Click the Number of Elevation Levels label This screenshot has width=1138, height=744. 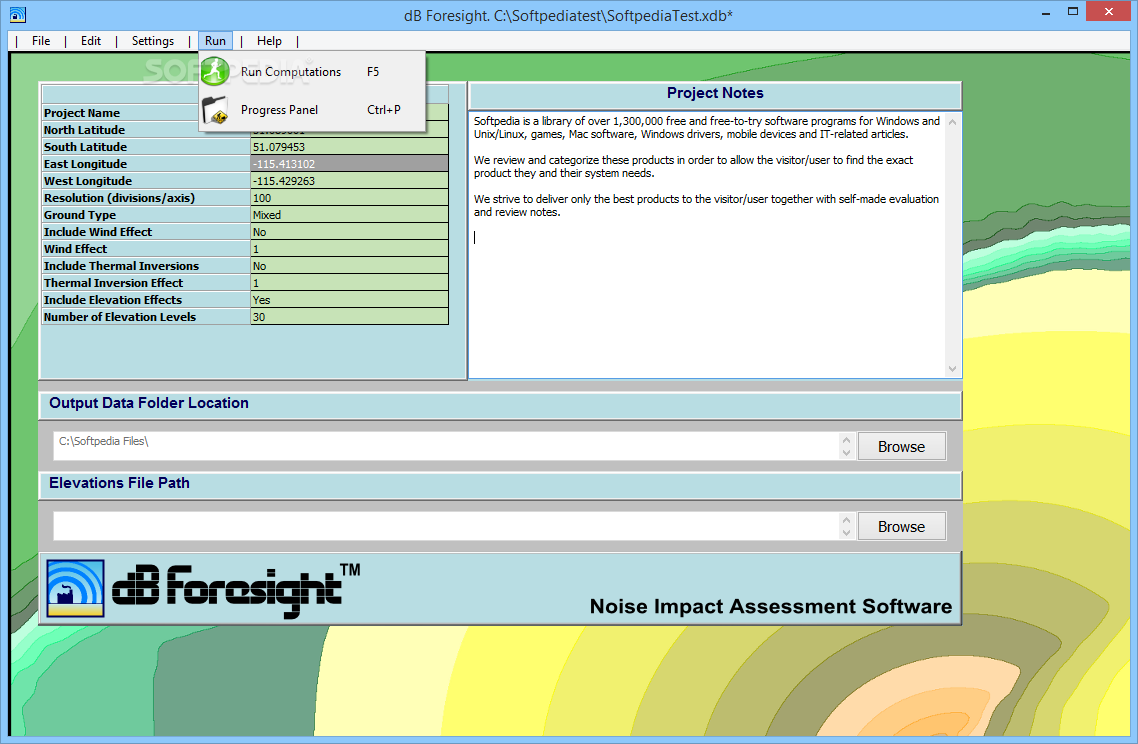(x=120, y=317)
